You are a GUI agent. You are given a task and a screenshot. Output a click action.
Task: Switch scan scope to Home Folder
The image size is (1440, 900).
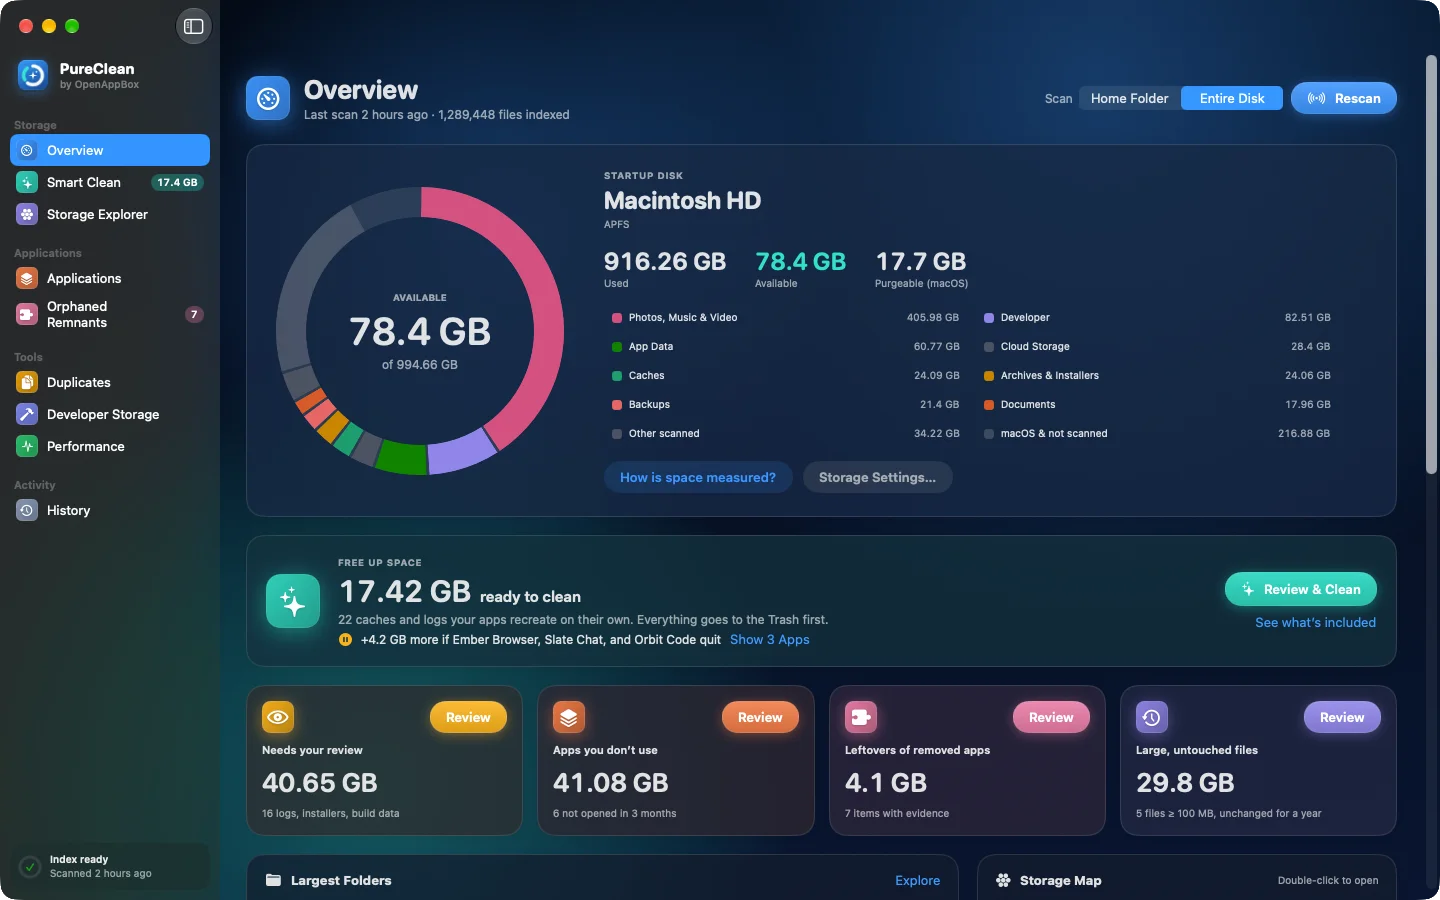click(x=1129, y=98)
